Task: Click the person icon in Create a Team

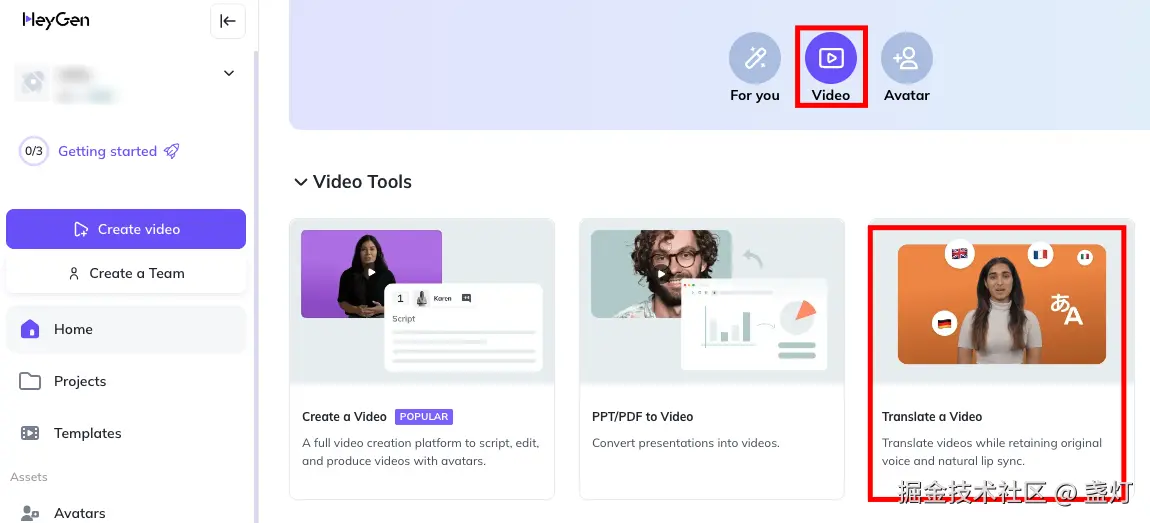Action: [x=73, y=274]
